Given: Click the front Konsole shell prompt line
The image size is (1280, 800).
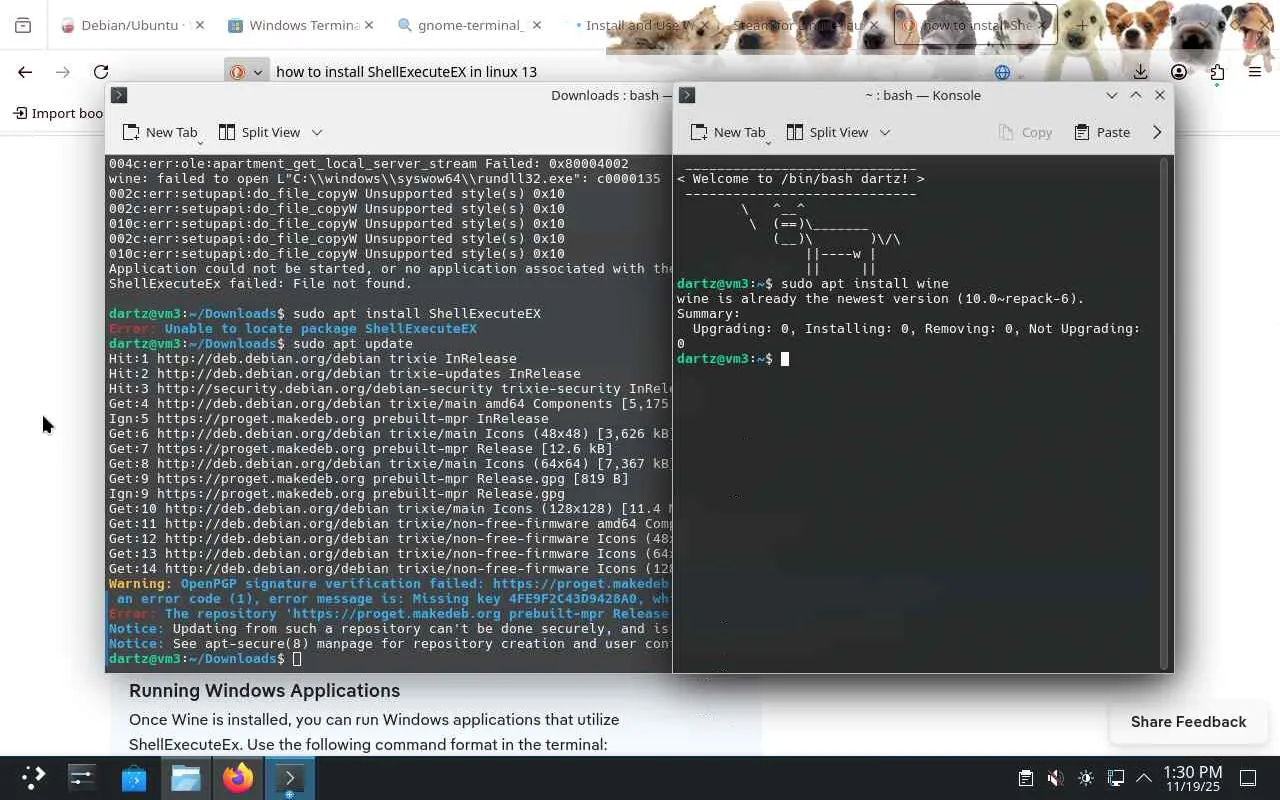Looking at the screenshot, I should [x=733, y=359].
